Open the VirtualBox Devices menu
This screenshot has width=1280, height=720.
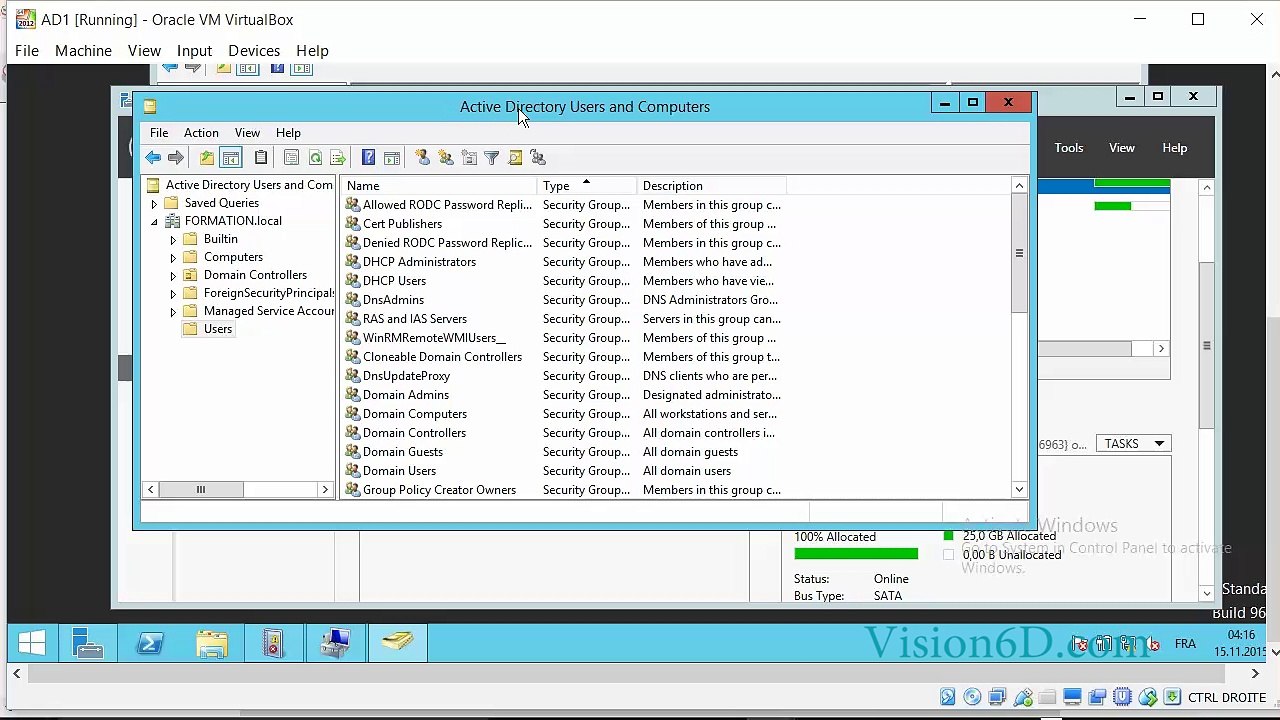(254, 51)
